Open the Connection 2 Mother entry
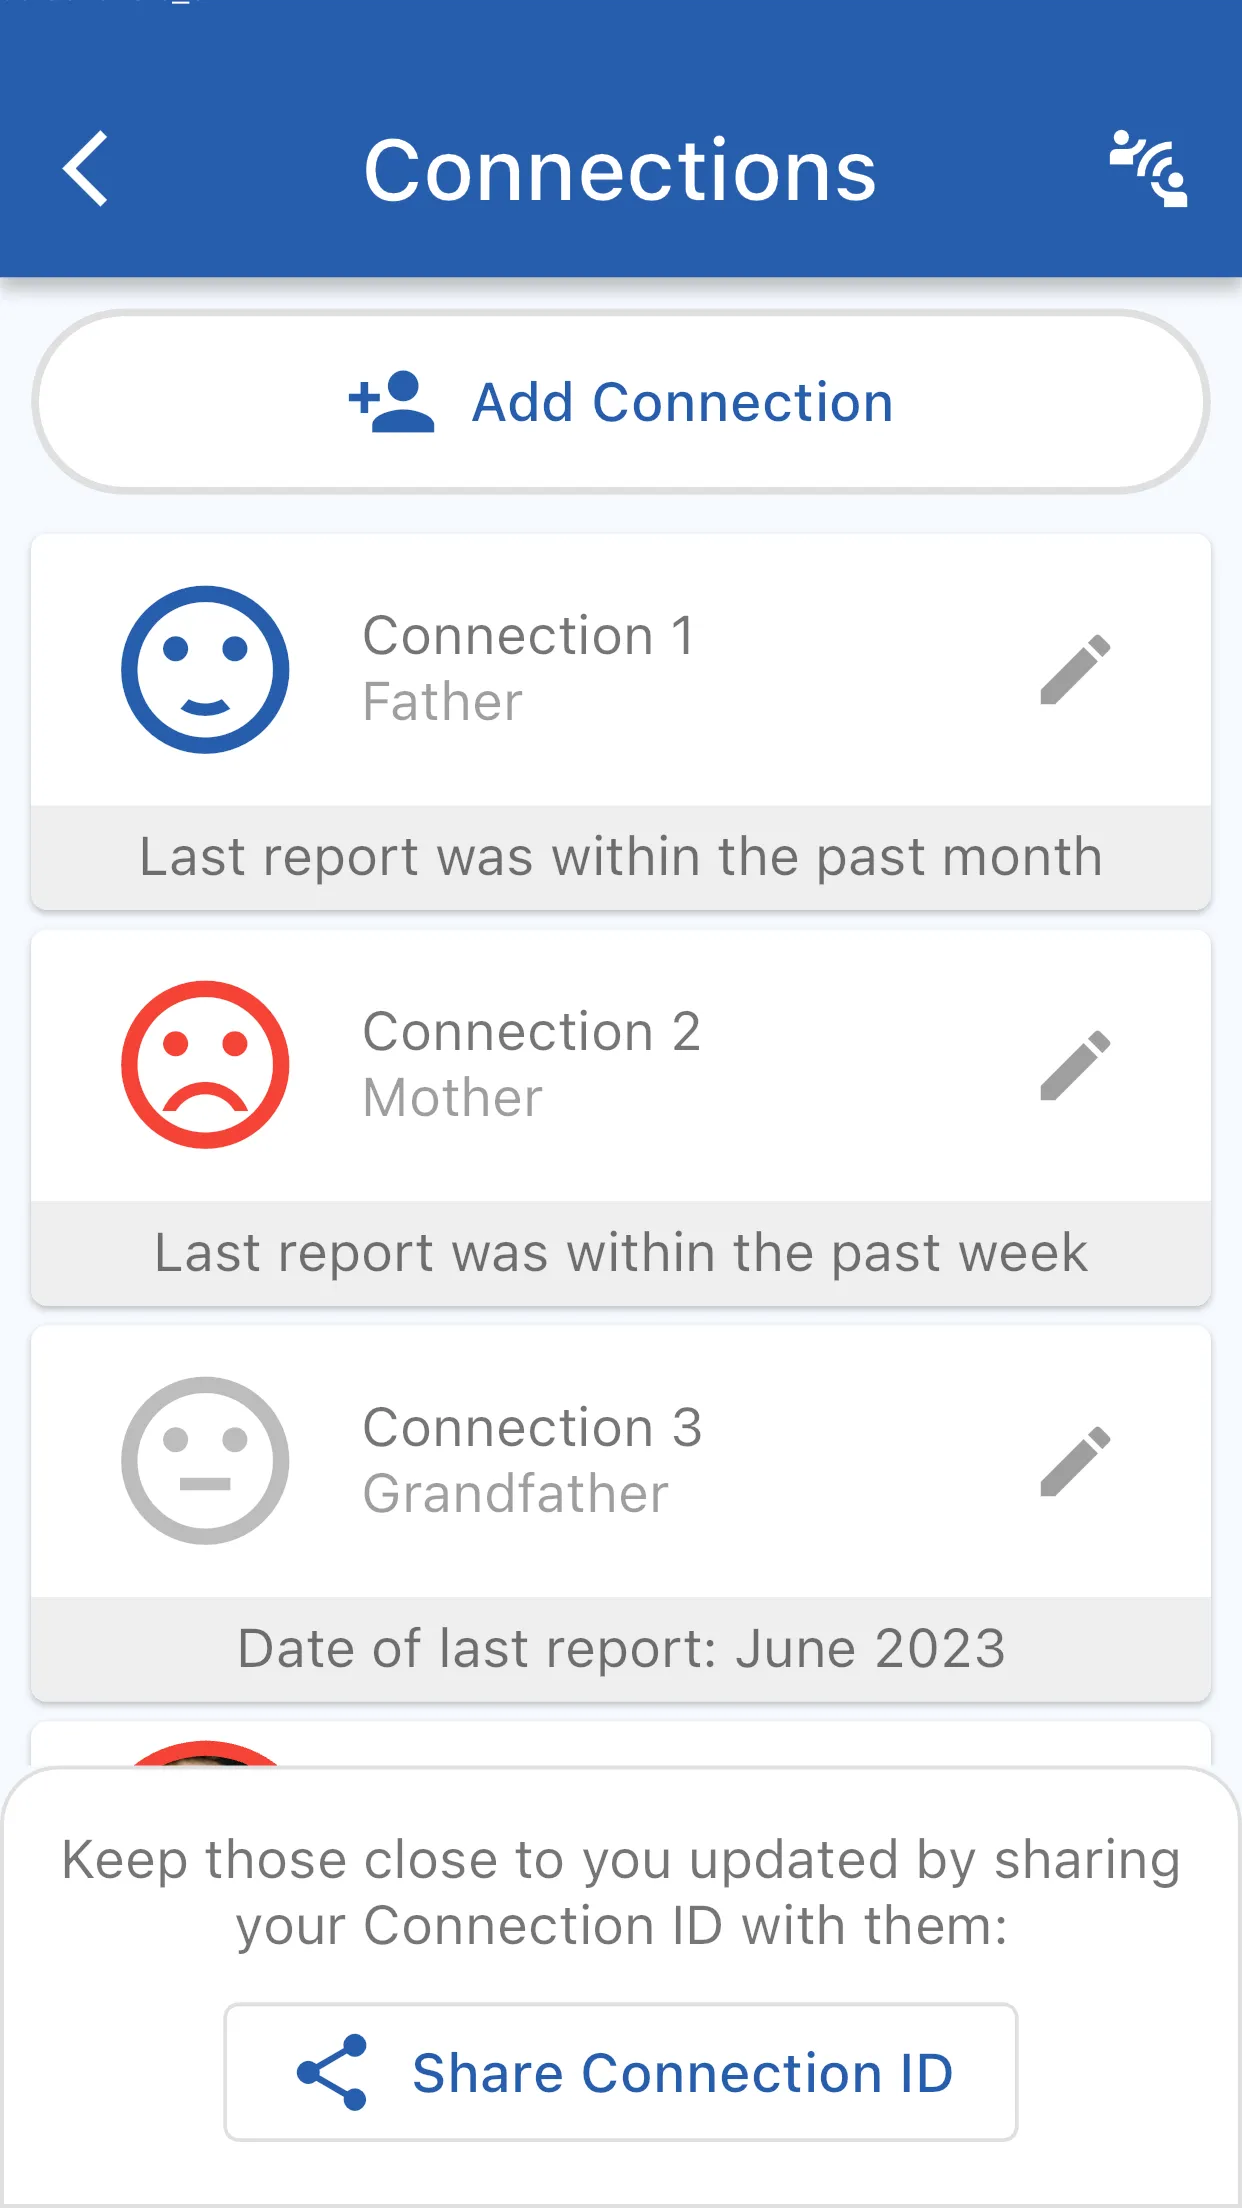Viewport: 1242px width, 2208px height. [532, 1064]
